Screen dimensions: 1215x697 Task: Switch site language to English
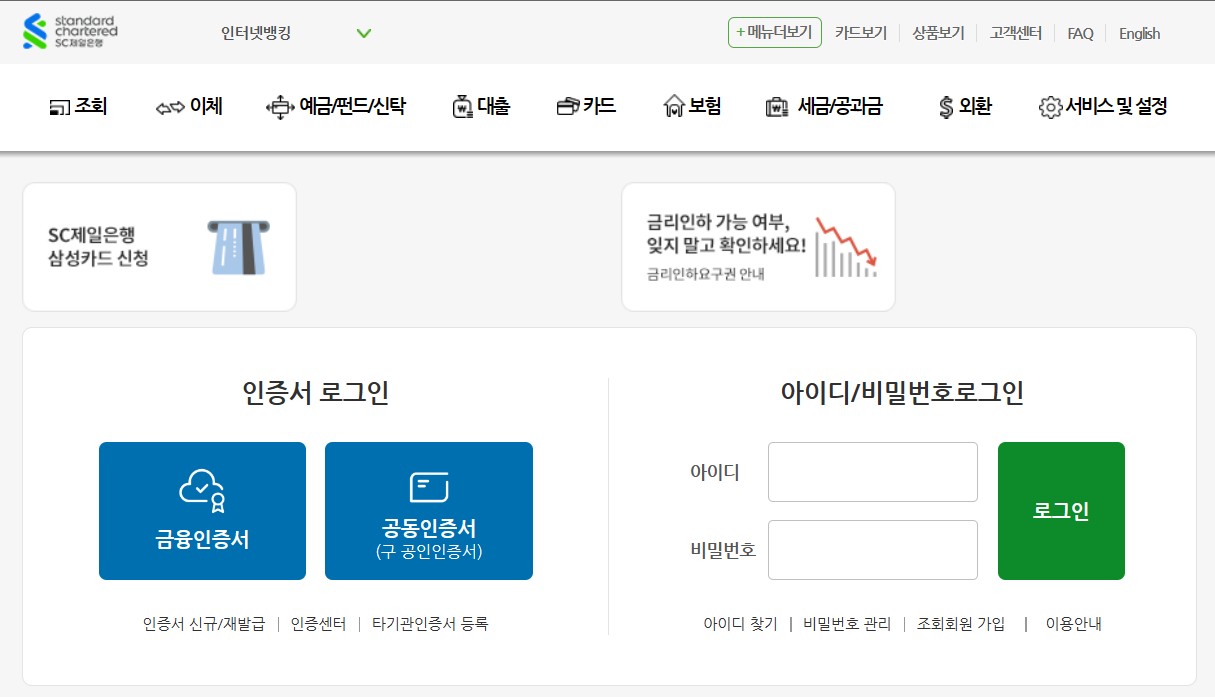point(1138,33)
